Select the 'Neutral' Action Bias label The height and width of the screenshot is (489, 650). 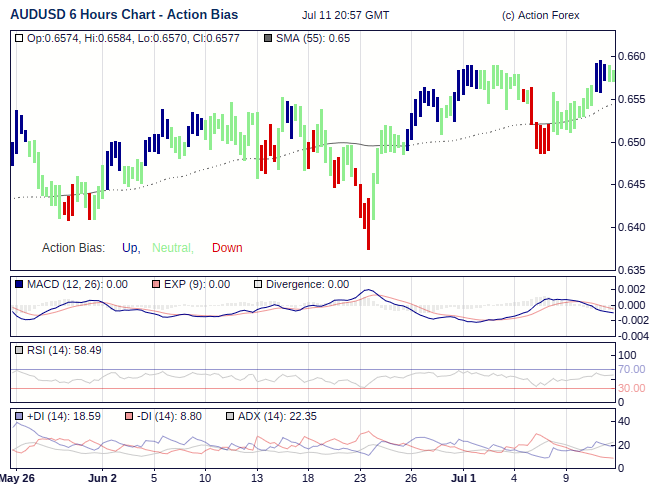[172, 248]
